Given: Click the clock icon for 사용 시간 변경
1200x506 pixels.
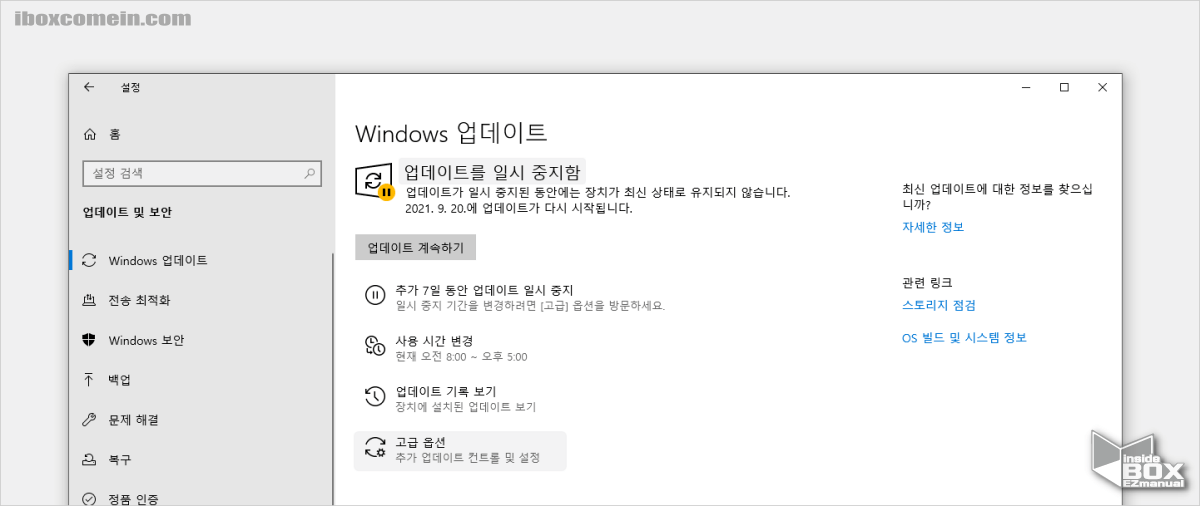Looking at the screenshot, I should [375, 346].
